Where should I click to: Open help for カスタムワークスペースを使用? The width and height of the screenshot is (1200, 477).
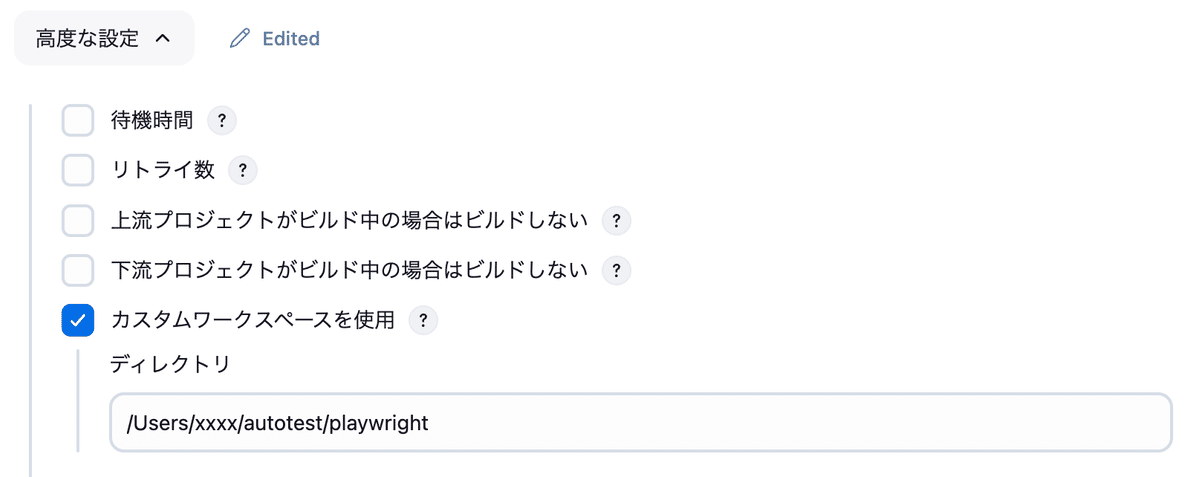click(x=424, y=320)
